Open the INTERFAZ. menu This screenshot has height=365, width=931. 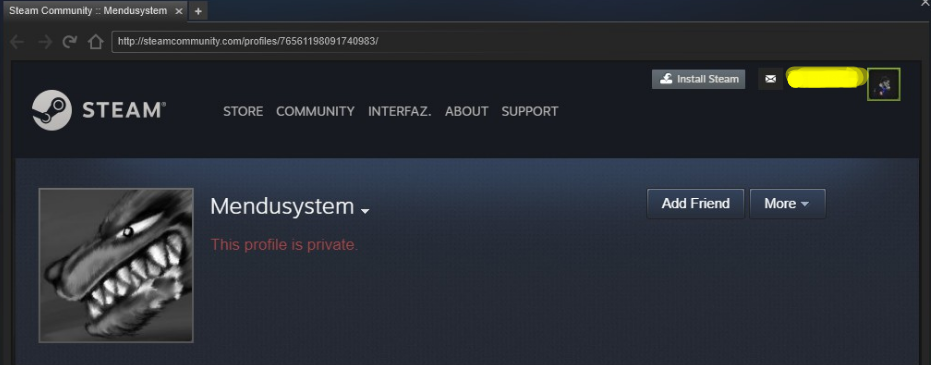pos(400,112)
